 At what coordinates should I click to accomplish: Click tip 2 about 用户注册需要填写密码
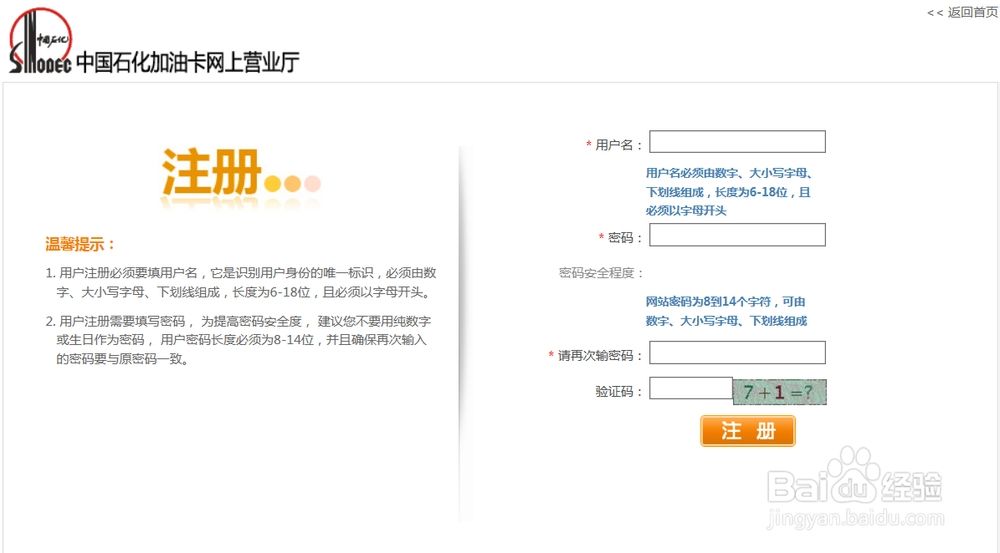tap(239, 340)
